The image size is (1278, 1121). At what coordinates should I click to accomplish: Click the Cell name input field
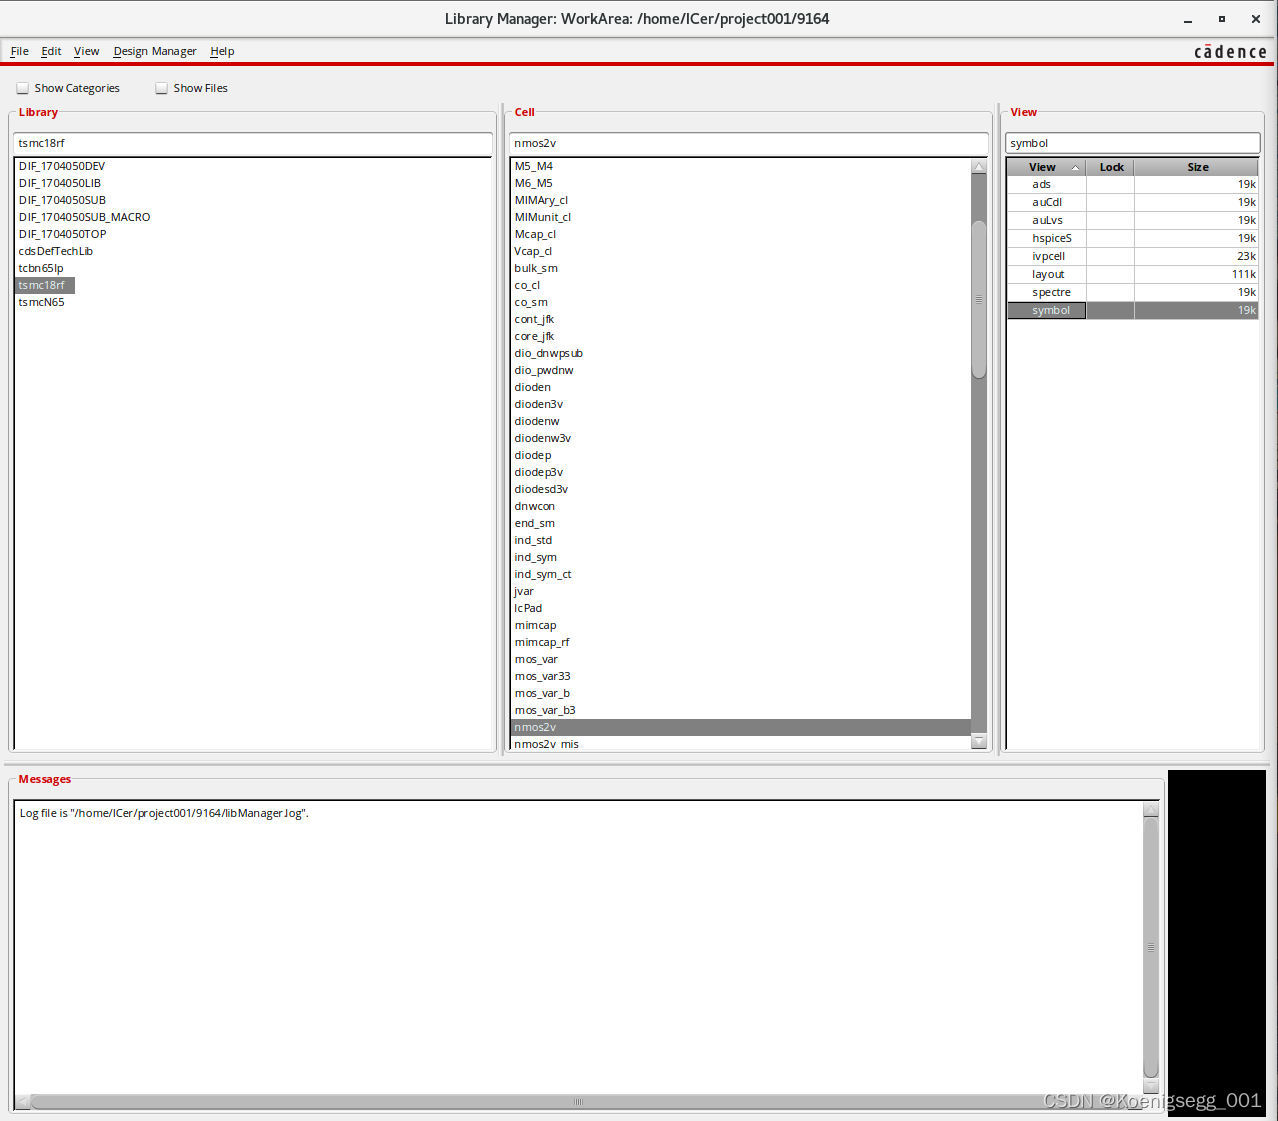[x=748, y=143]
